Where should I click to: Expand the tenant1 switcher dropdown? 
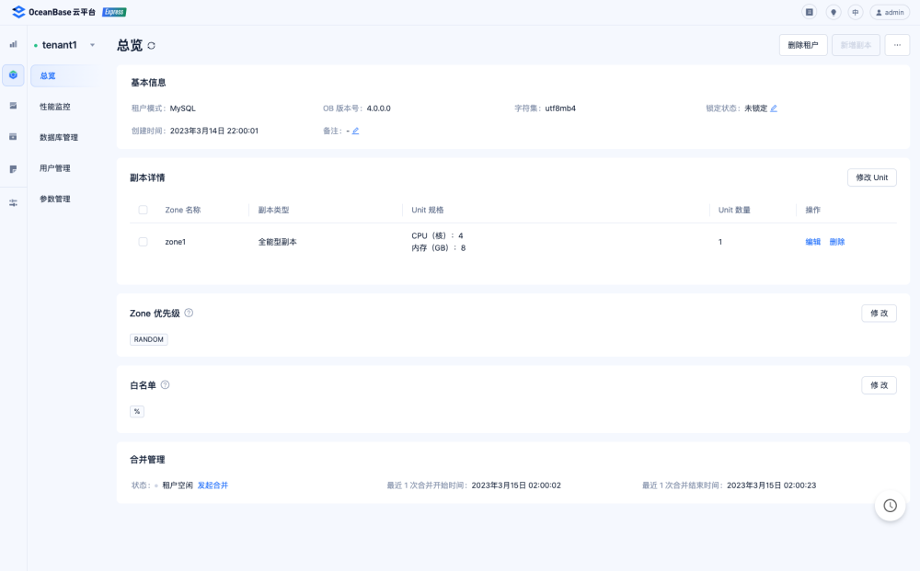(92, 45)
